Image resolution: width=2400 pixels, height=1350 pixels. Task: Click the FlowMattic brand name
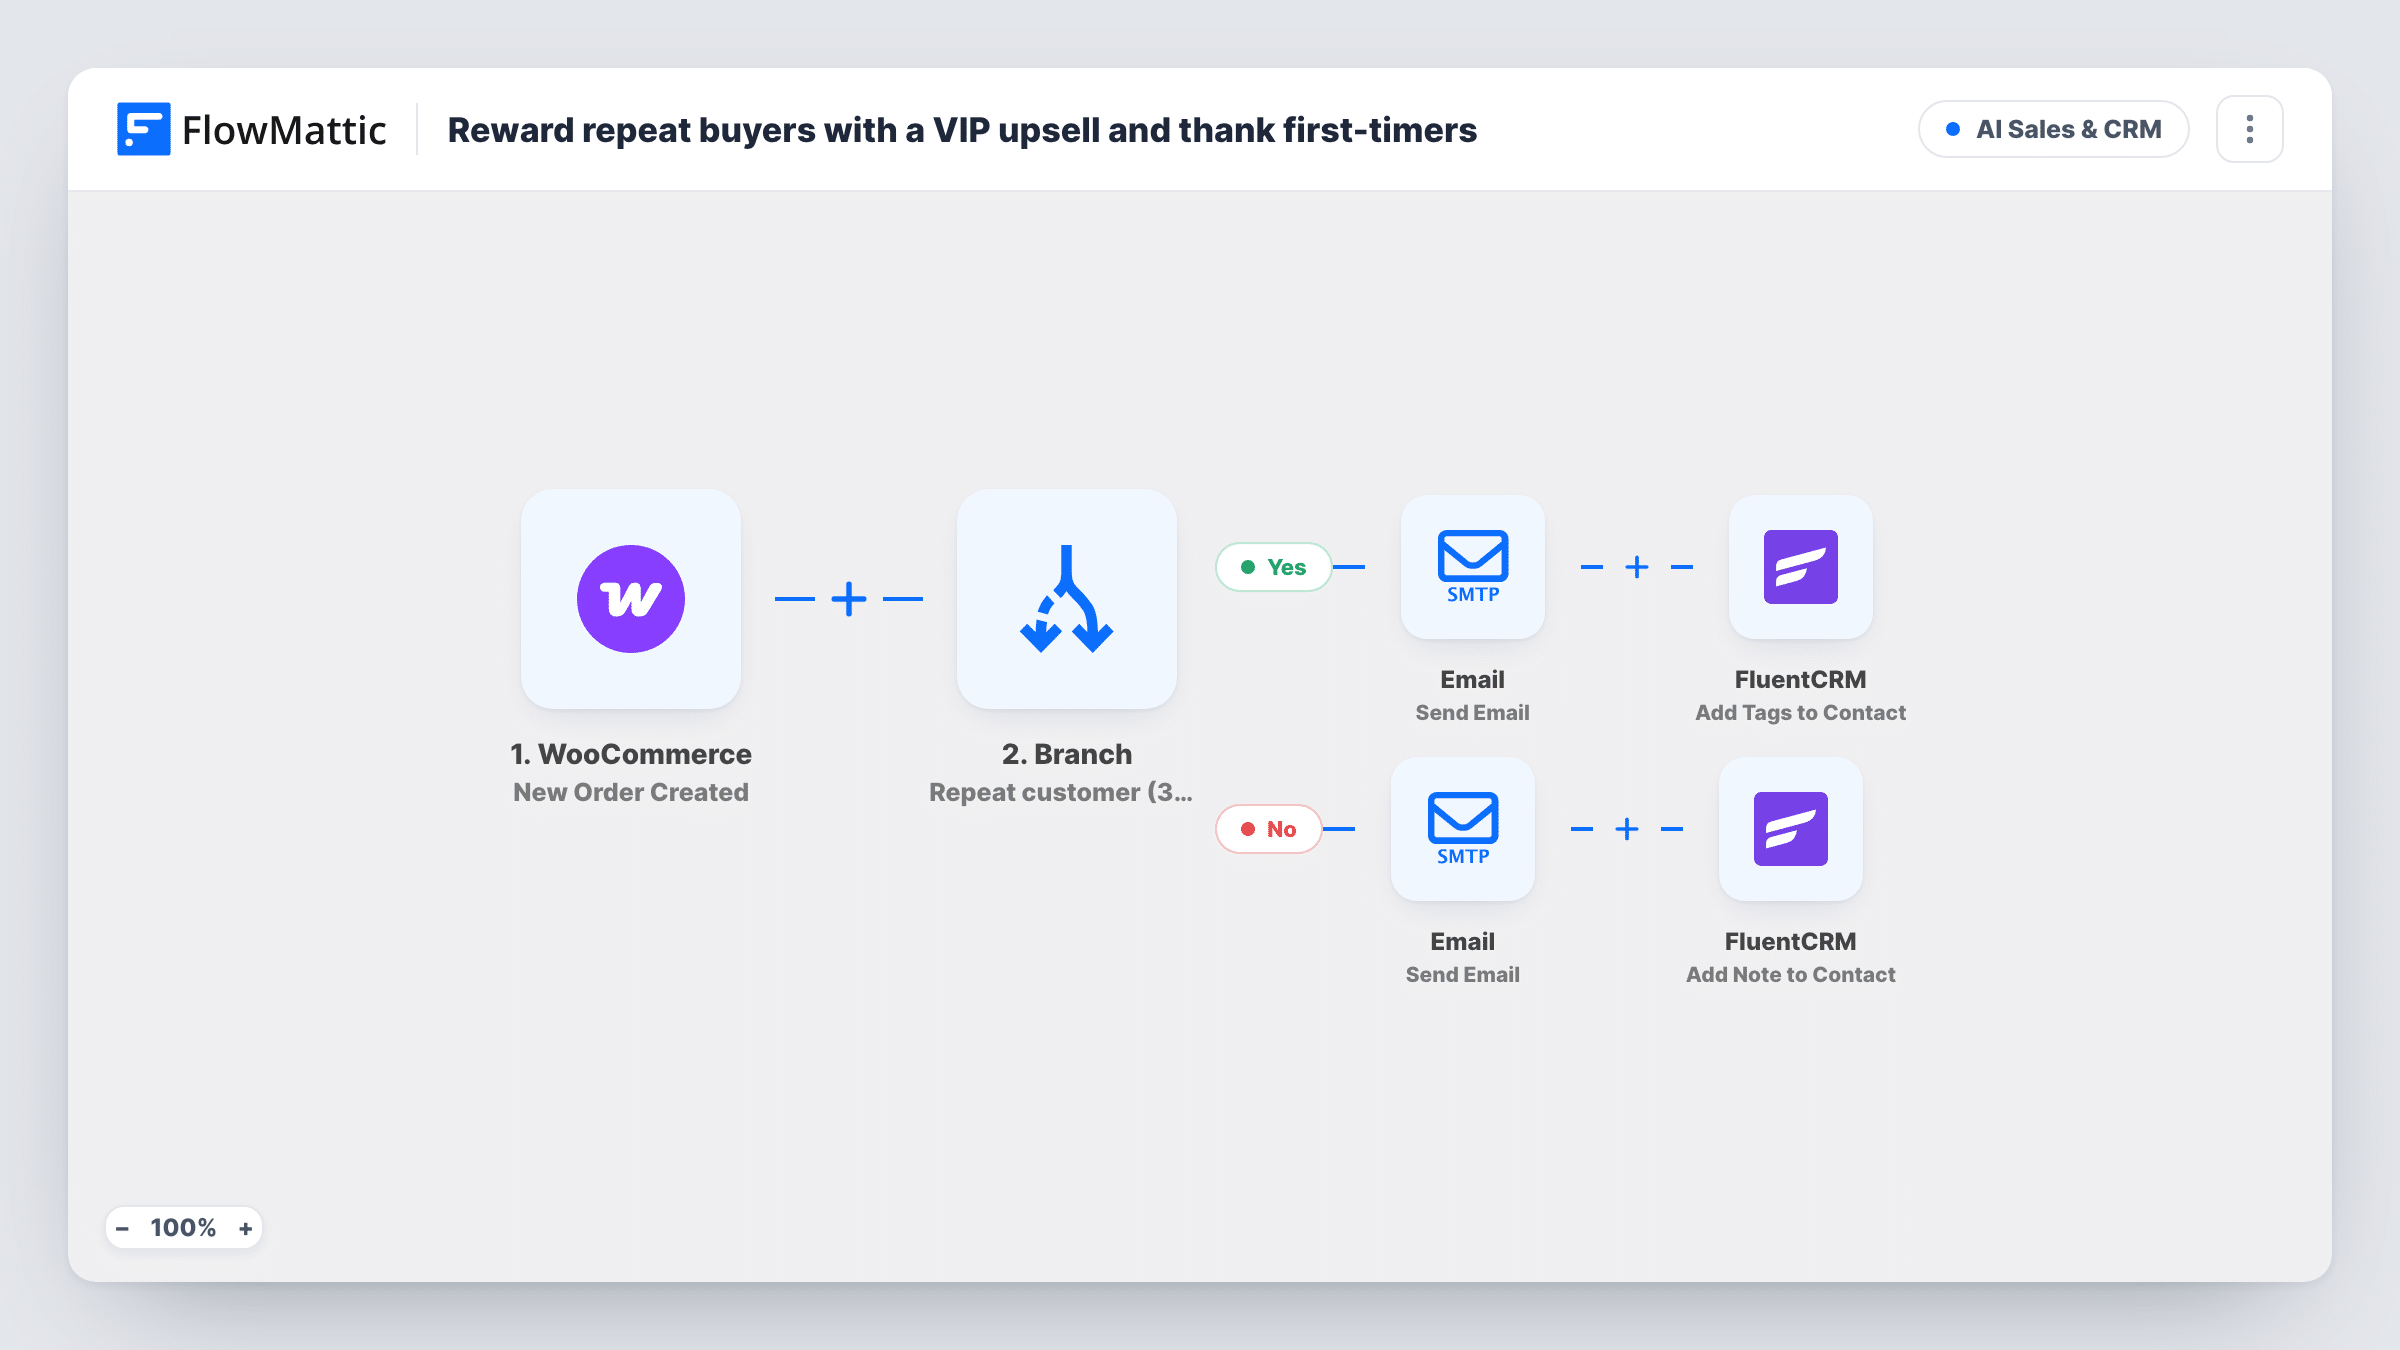coord(284,130)
